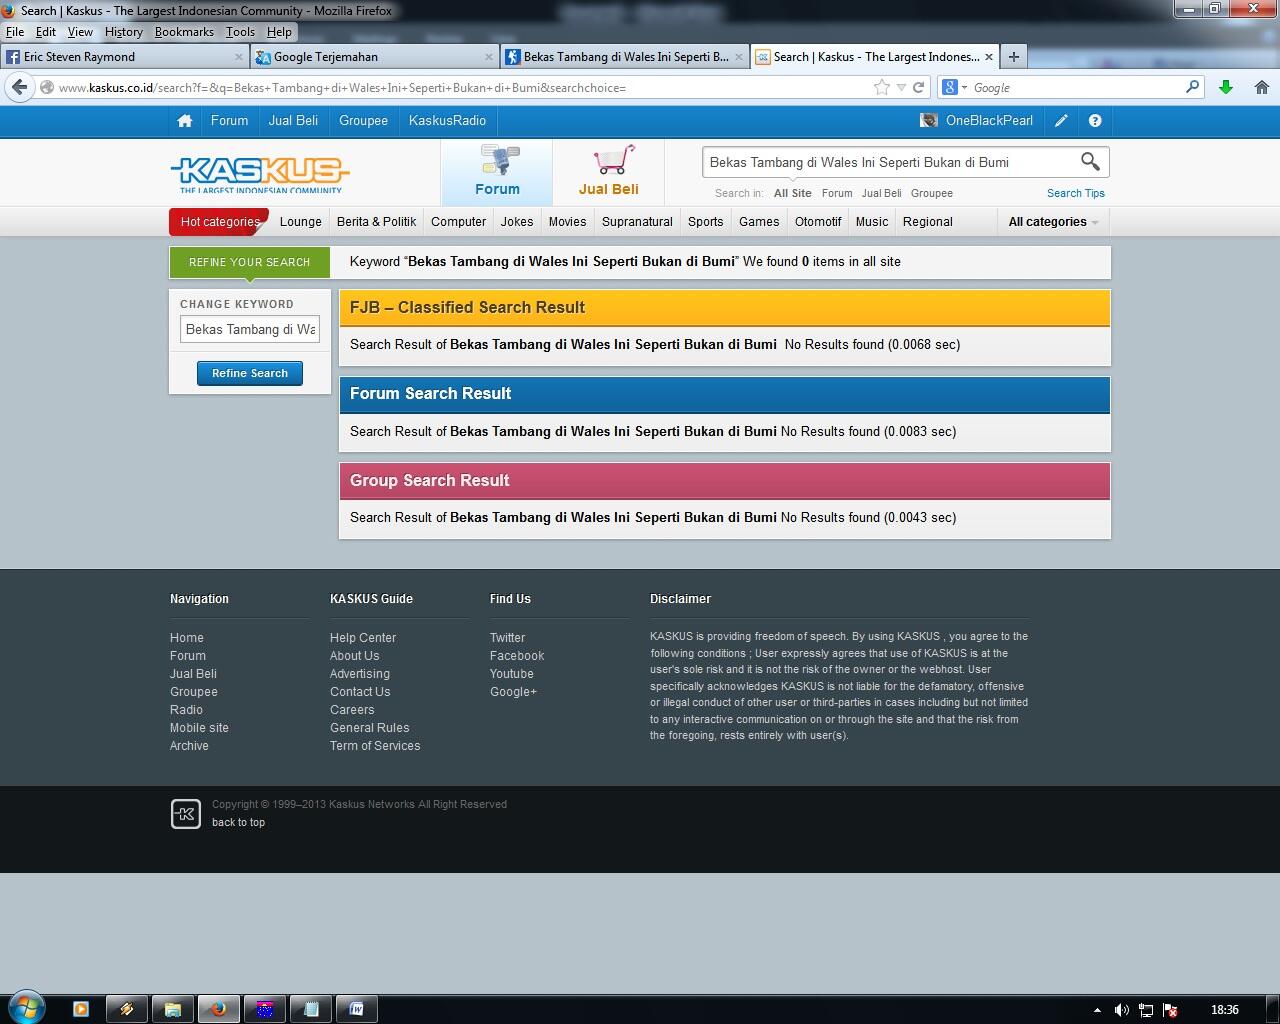Click the FJB Classified Search Result header
The height and width of the screenshot is (1024, 1280).
[725, 308]
